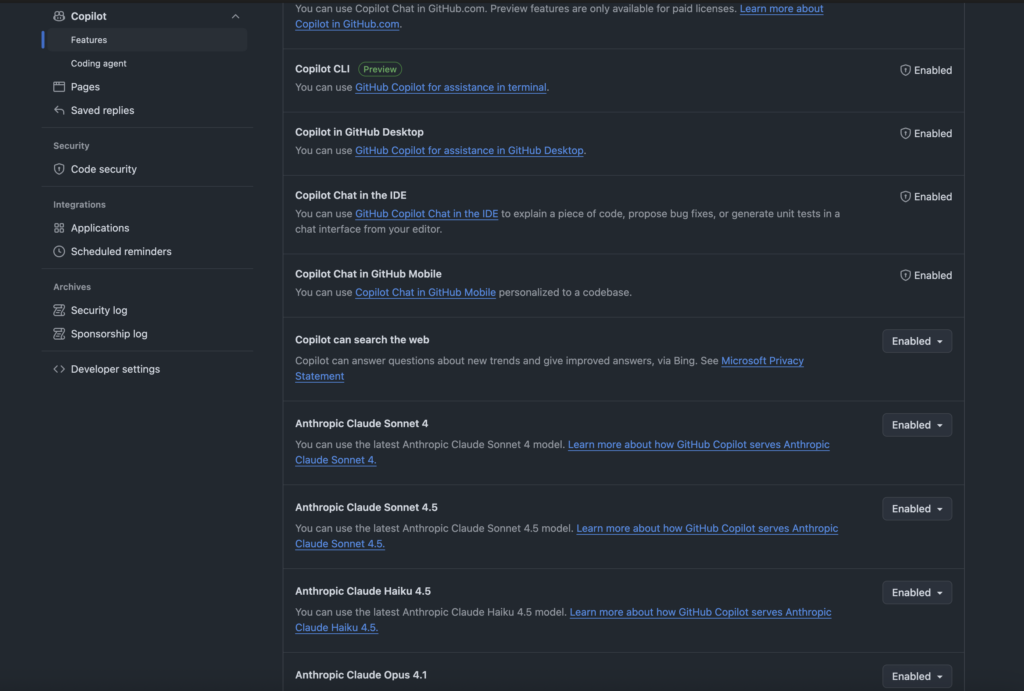Click the Applications grid icon

59,228
